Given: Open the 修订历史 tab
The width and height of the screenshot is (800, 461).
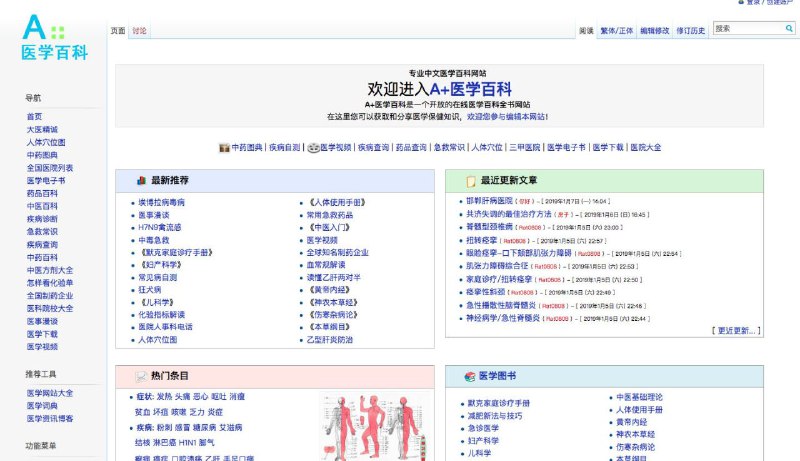Looking at the screenshot, I should tap(691, 31).
